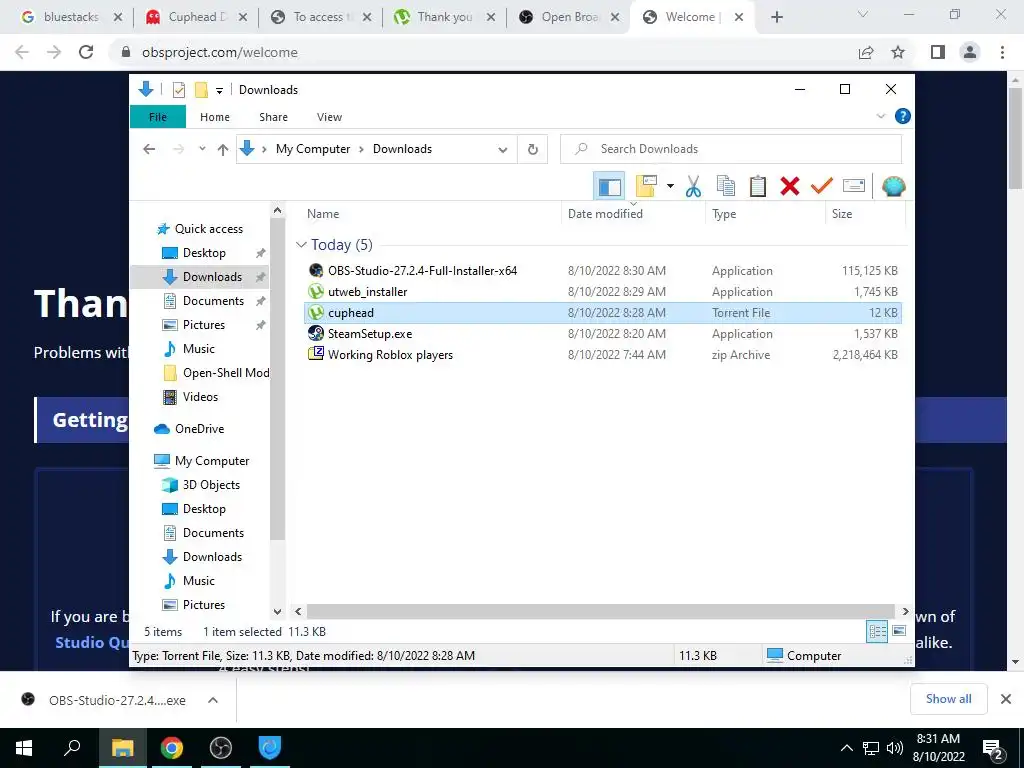The height and width of the screenshot is (768, 1024).
Task: Open Chrome three-dot menu
Action: [1002, 52]
